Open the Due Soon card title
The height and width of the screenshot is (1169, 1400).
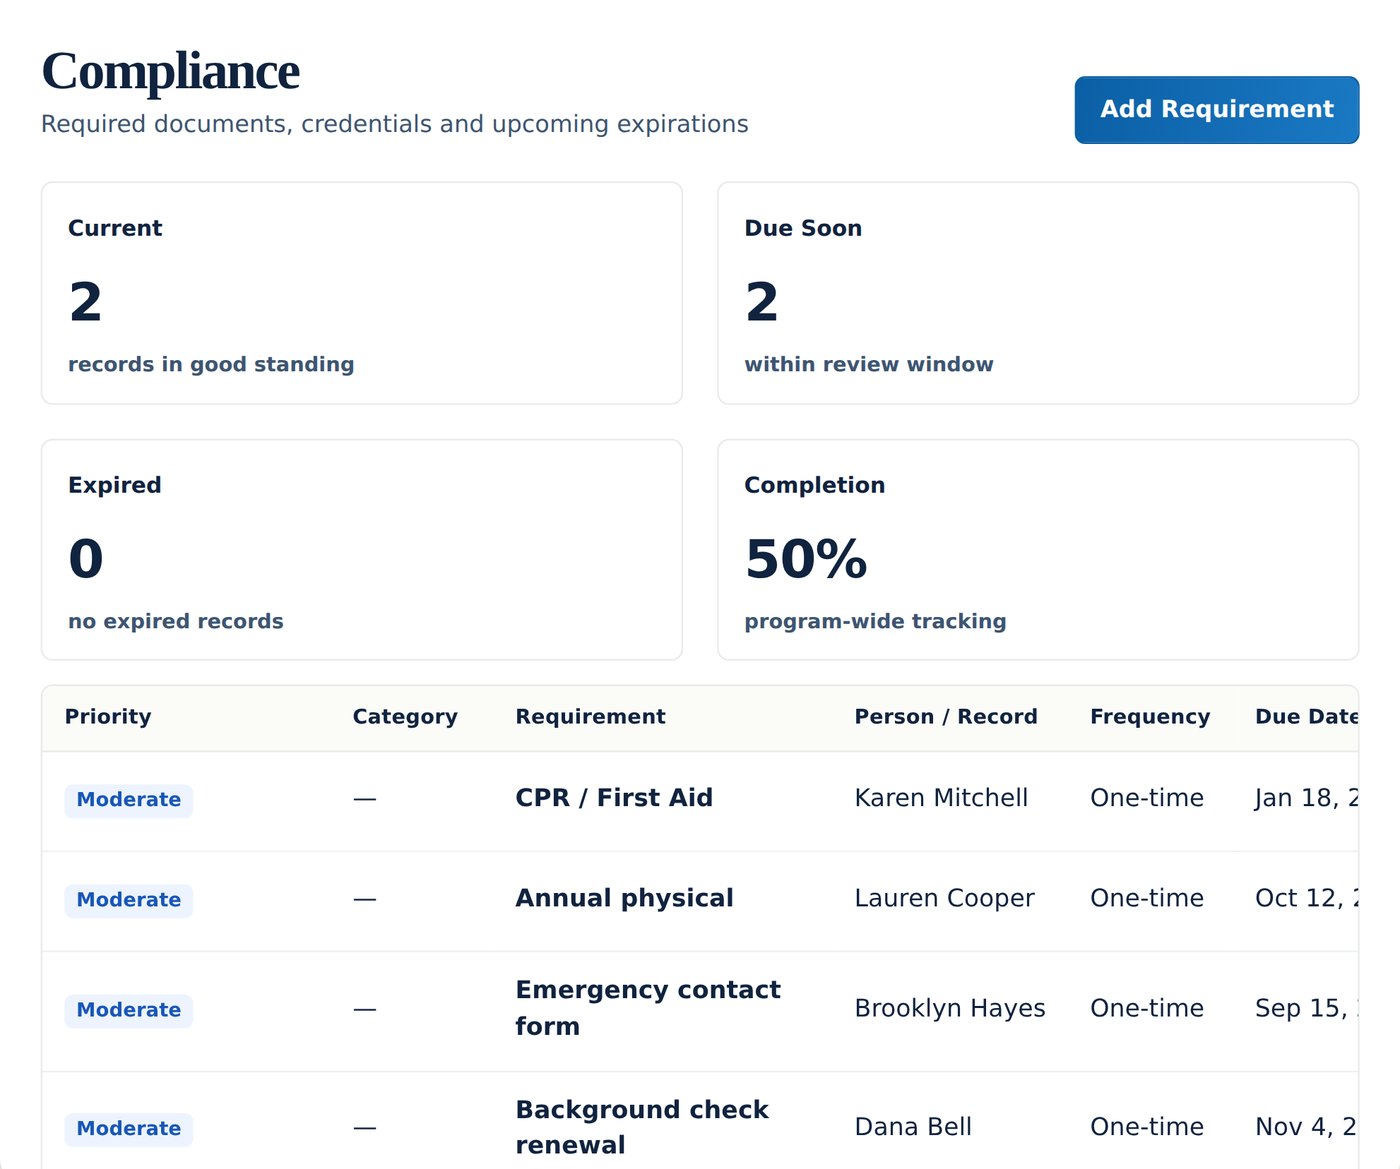click(803, 228)
